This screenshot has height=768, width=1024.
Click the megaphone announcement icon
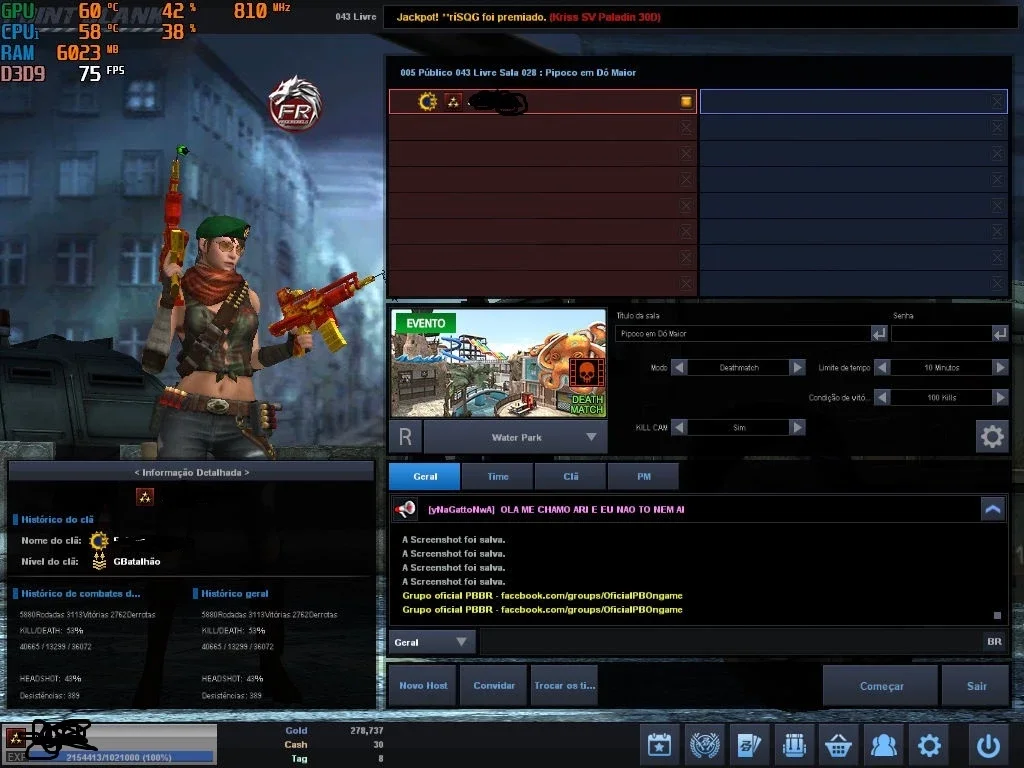405,509
